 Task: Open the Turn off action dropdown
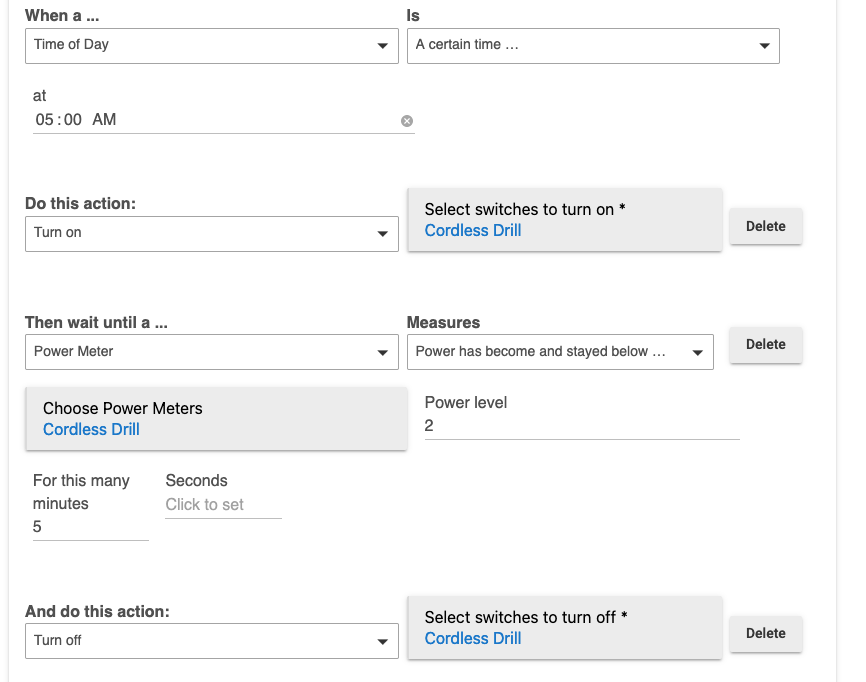coord(211,641)
